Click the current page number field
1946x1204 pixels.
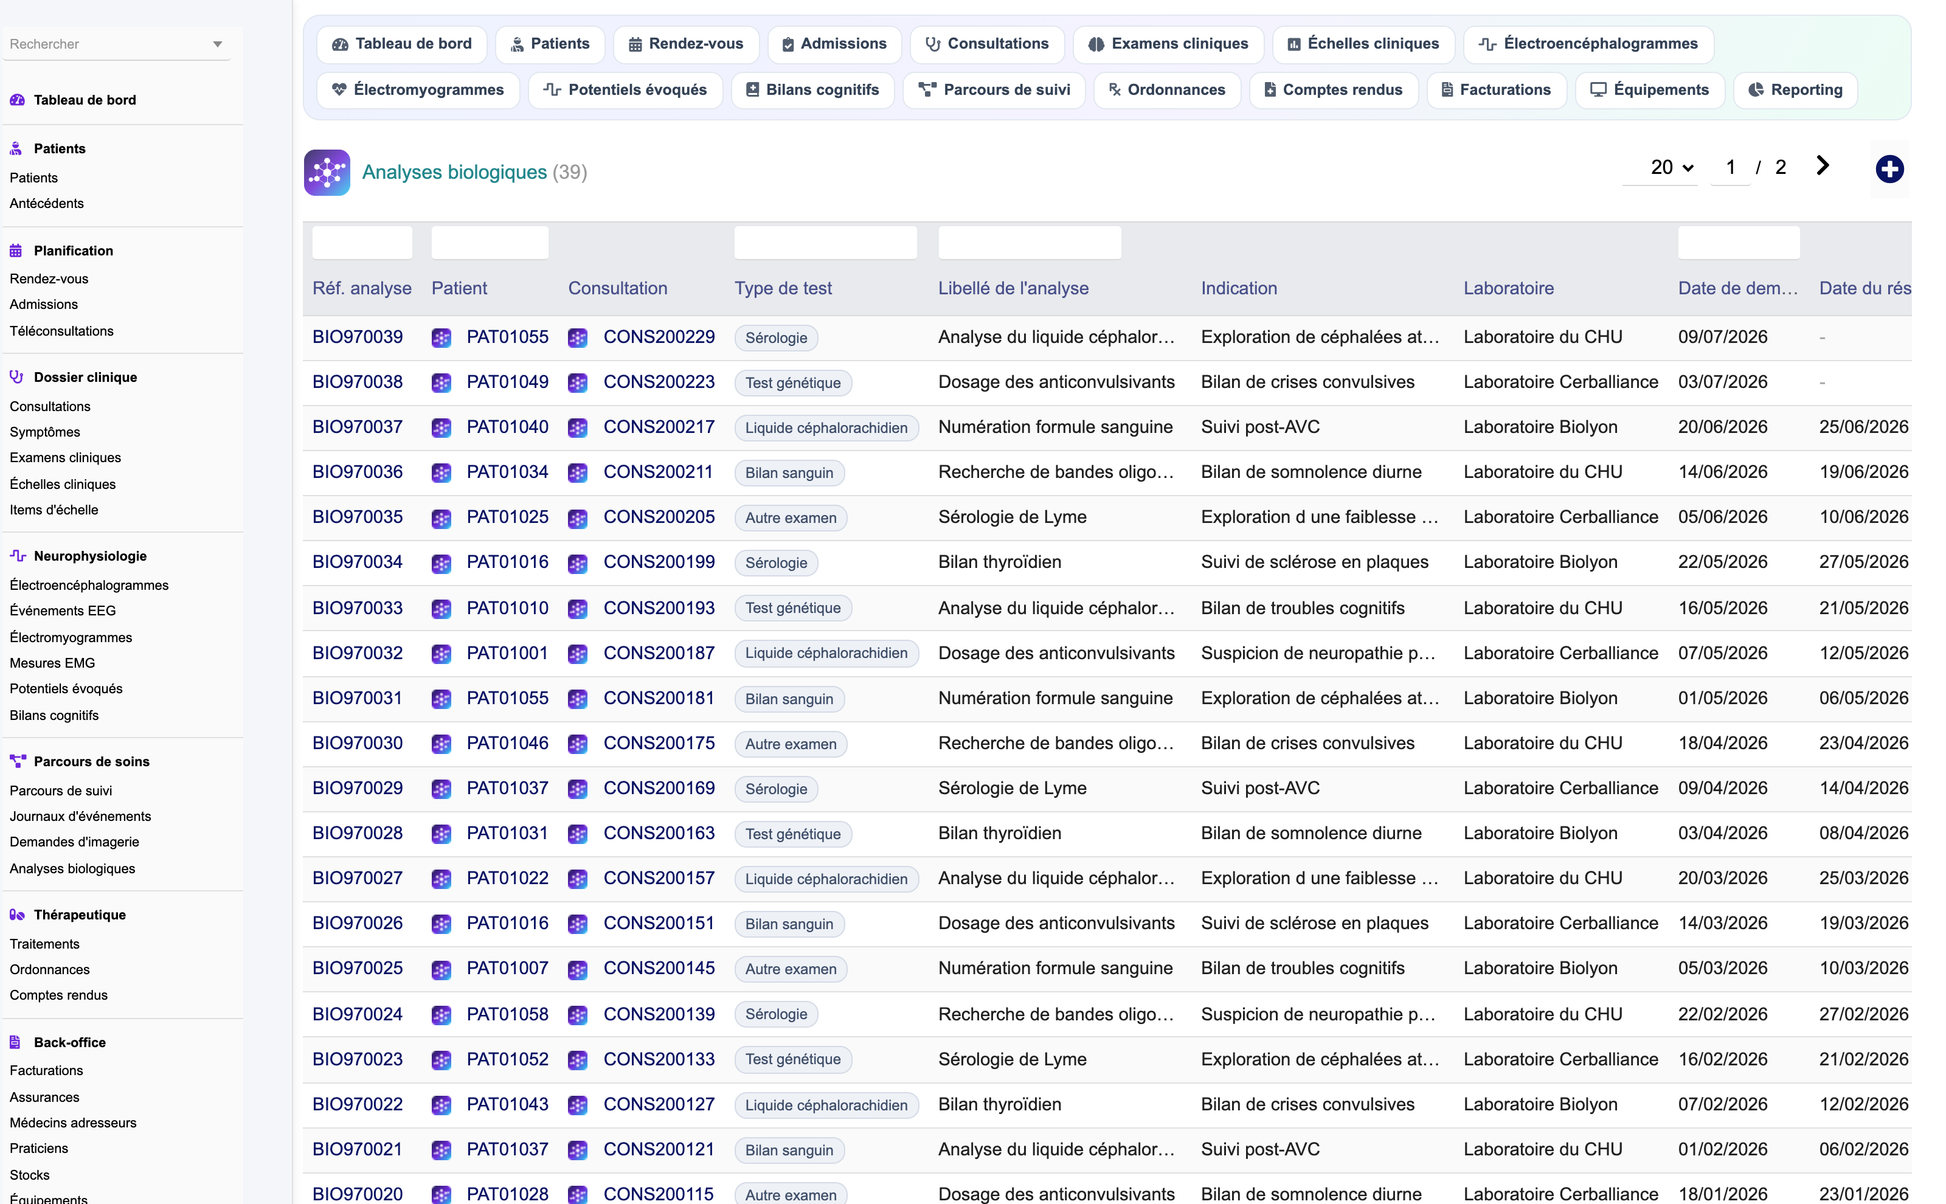1730,167
